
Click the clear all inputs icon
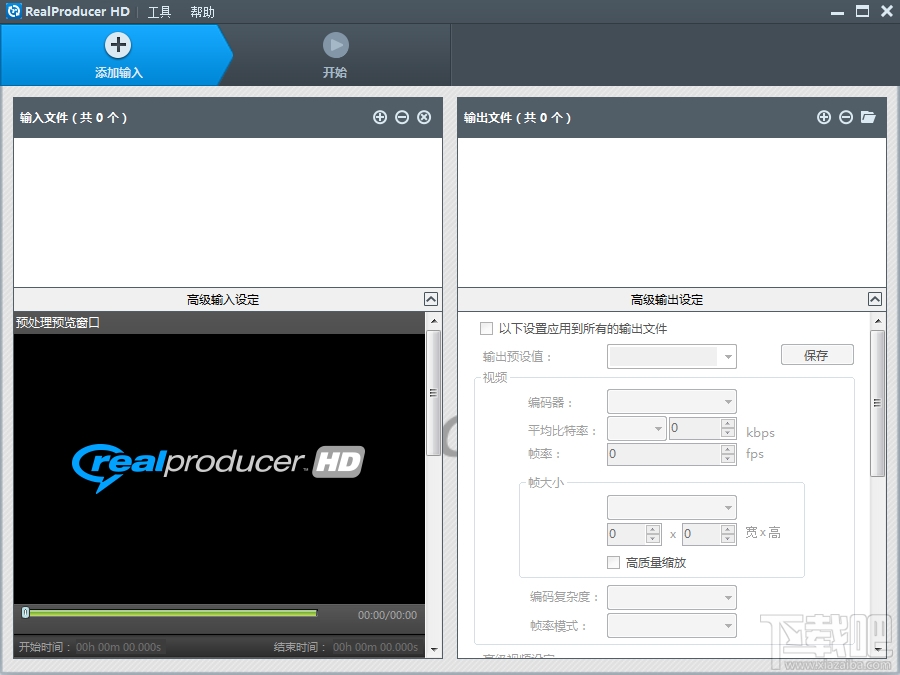coord(424,117)
